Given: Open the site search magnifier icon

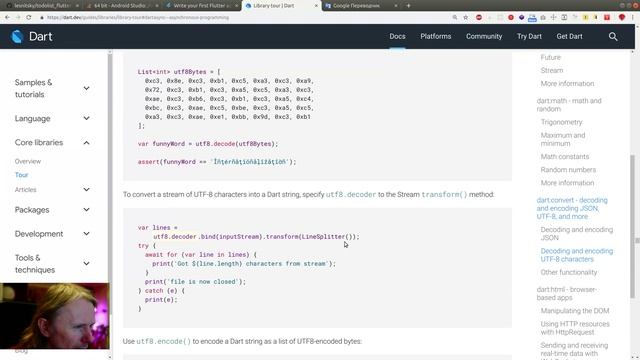Looking at the screenshot, I should pos(613,36).
